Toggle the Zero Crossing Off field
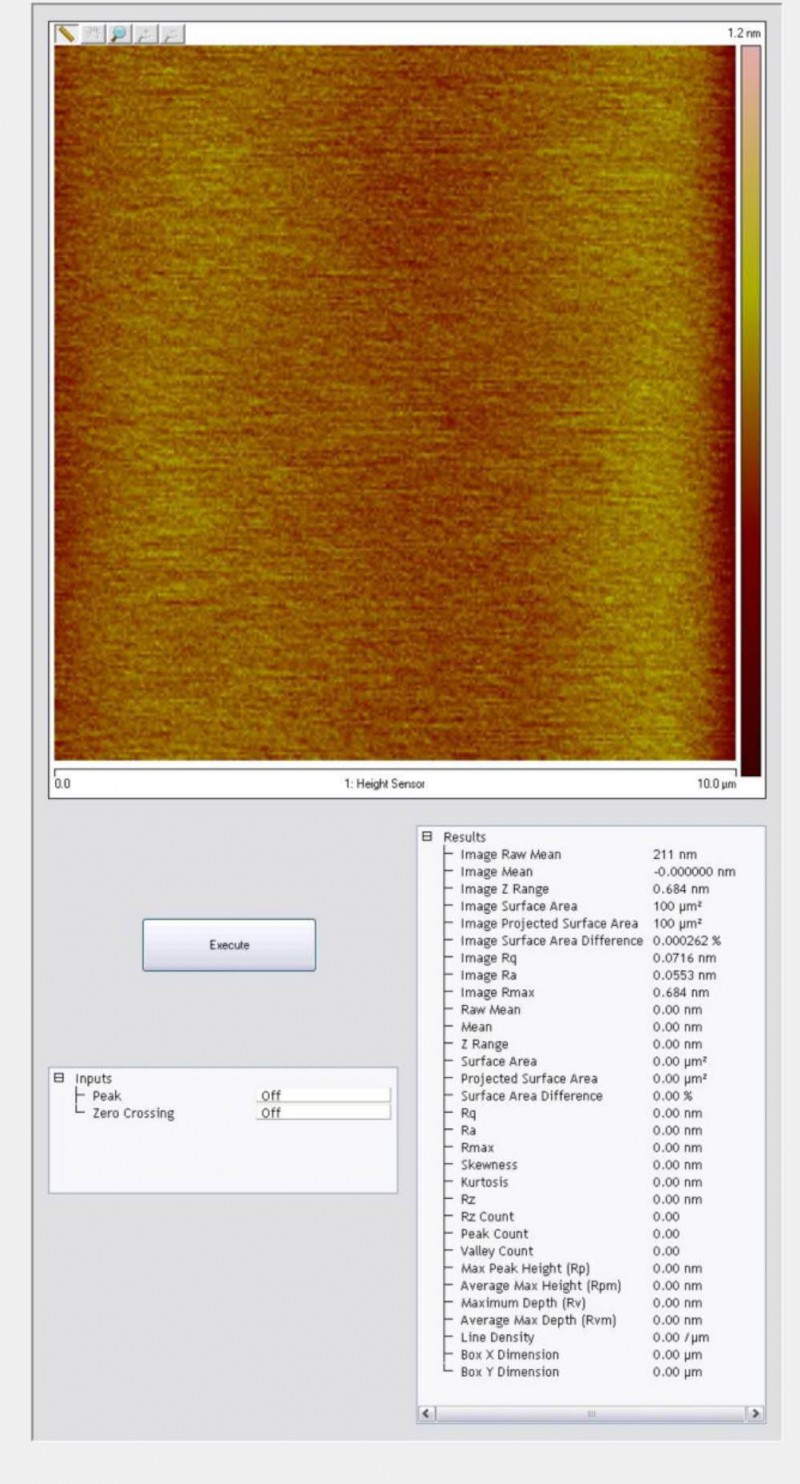This screenshot has height=1484, width=800. tap(322, 1113)
